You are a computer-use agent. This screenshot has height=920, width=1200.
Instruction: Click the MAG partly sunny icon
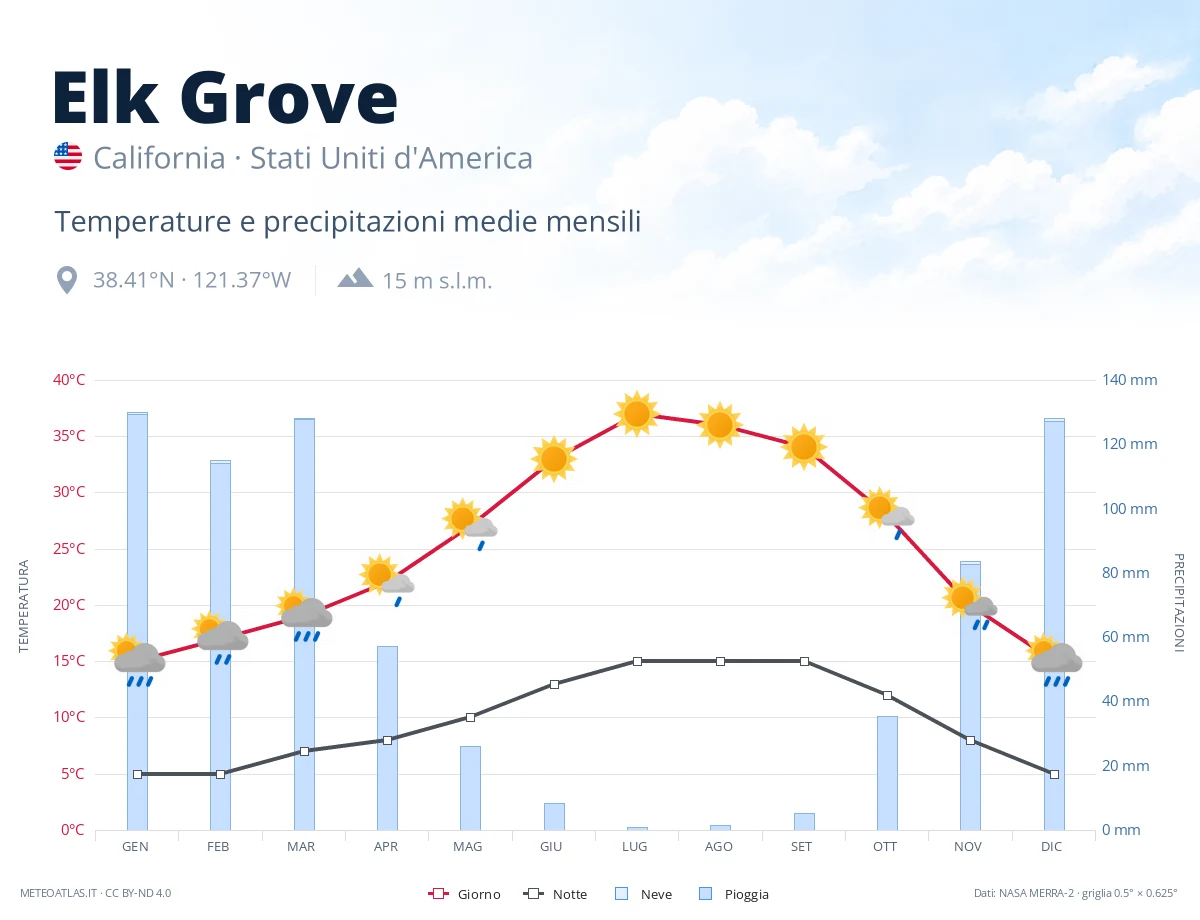[470, 524]
